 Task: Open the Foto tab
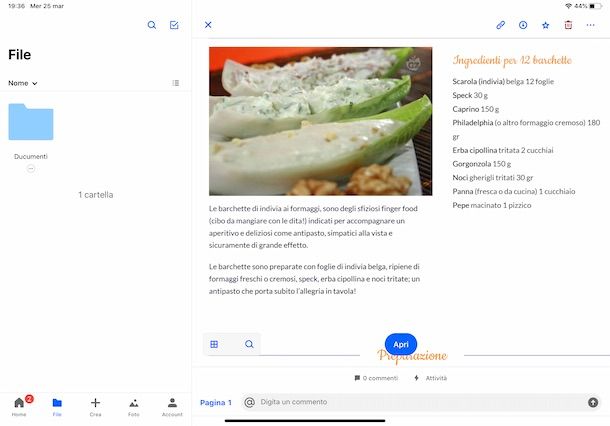(134, 407)
